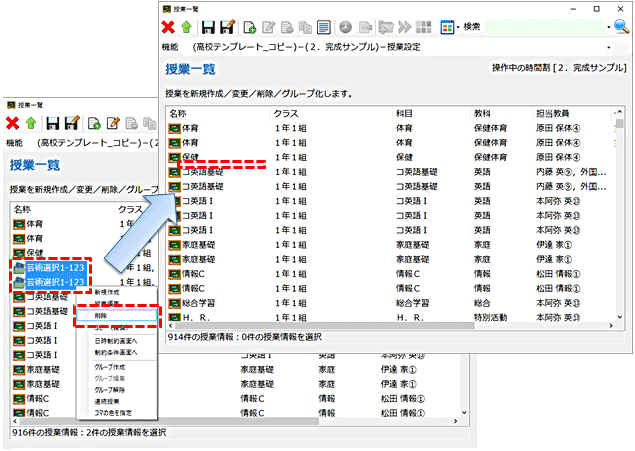
Task: Click the blue list view icon in toolbar
Action: tap(326, 27)
